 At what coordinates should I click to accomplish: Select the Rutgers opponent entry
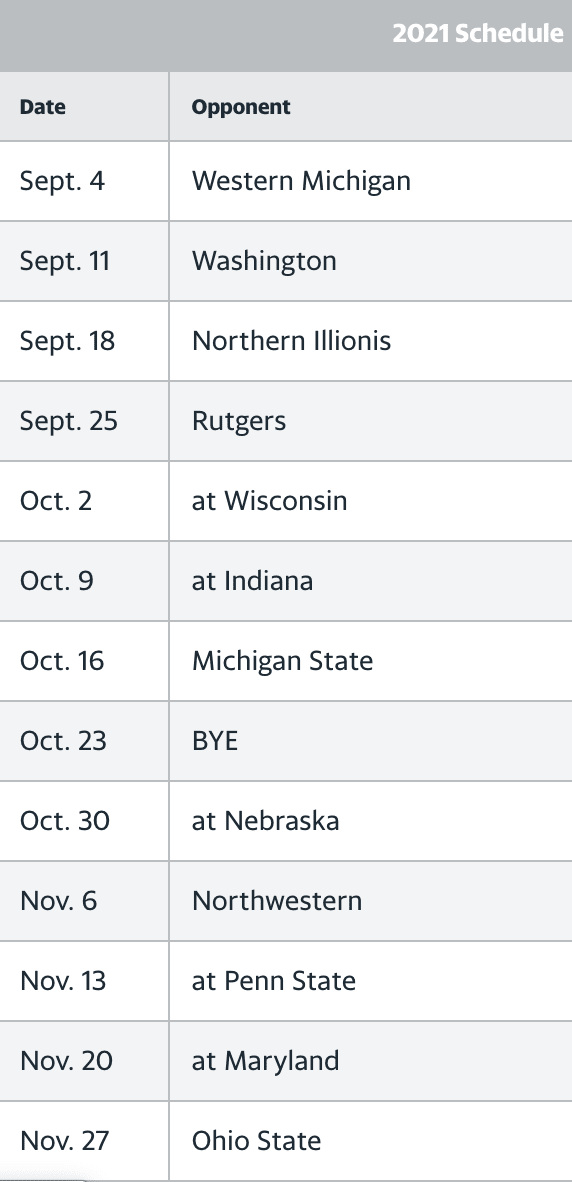pyautogui.click(x=239, y=421)
